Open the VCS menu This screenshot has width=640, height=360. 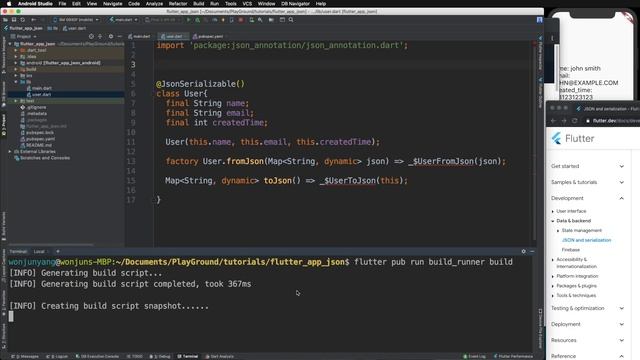[x=247, y=4]
